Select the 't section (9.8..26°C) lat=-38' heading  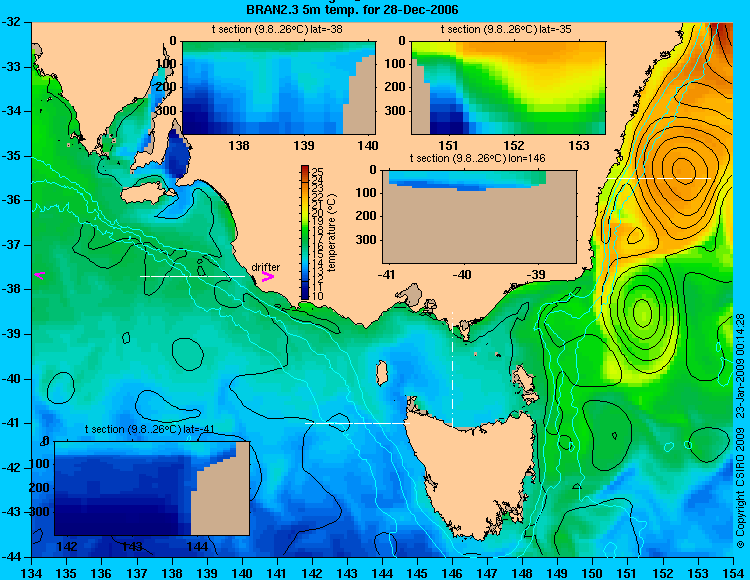coord(277,30)
